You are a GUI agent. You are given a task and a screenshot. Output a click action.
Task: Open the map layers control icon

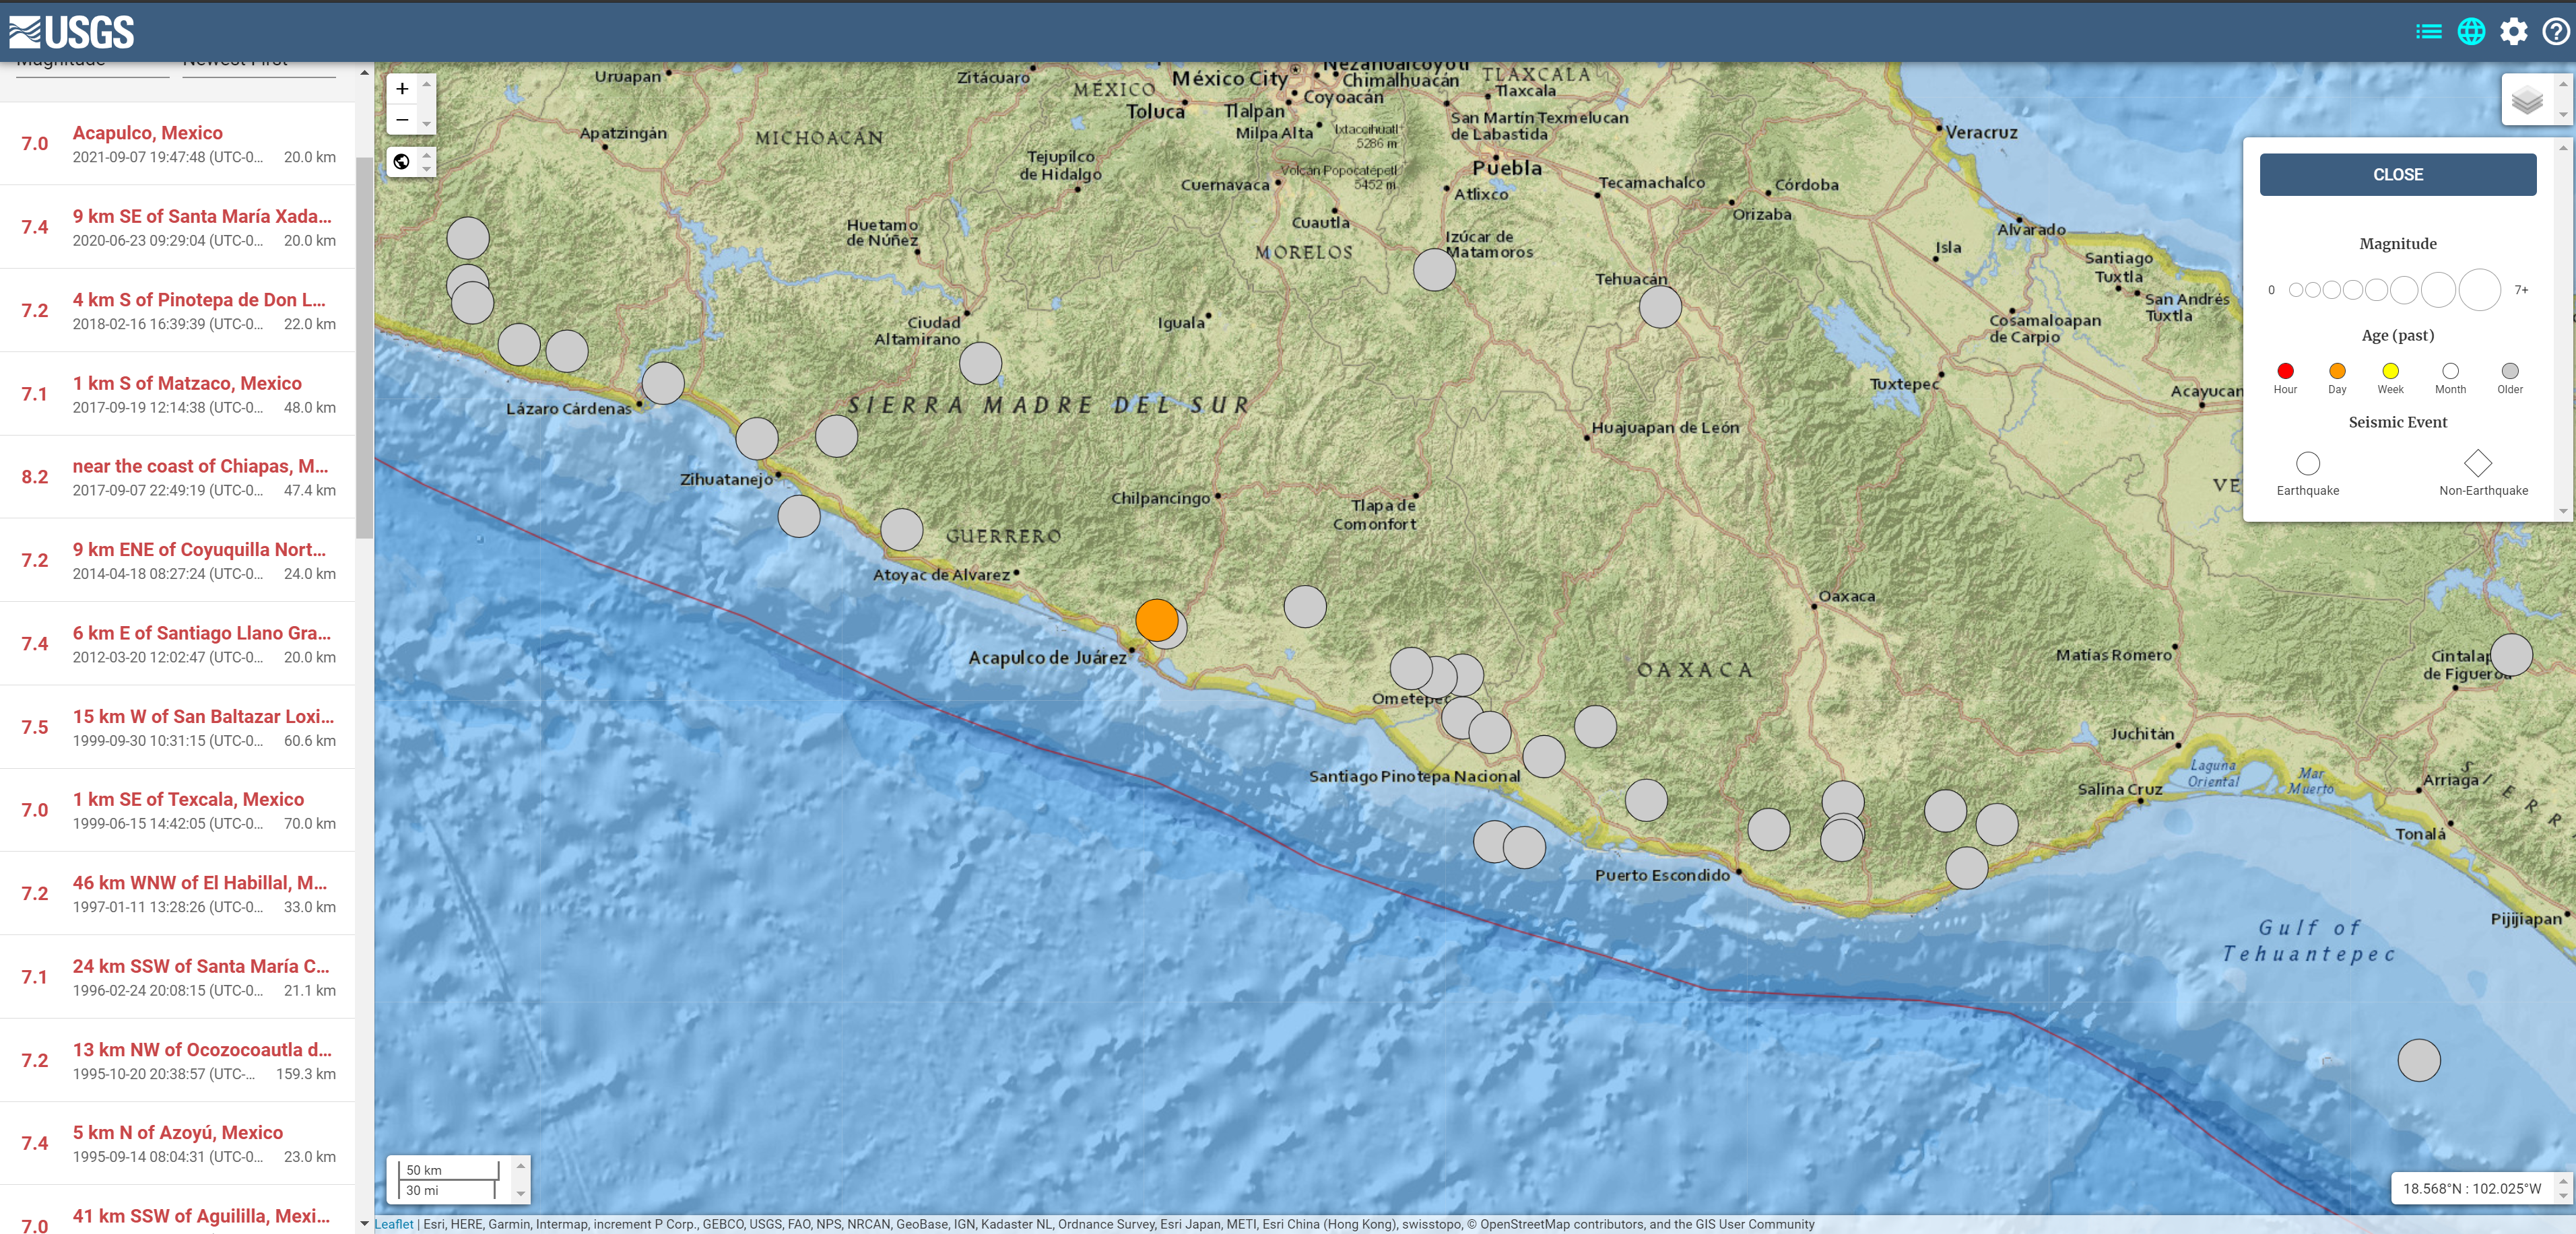pos(2527,100)
